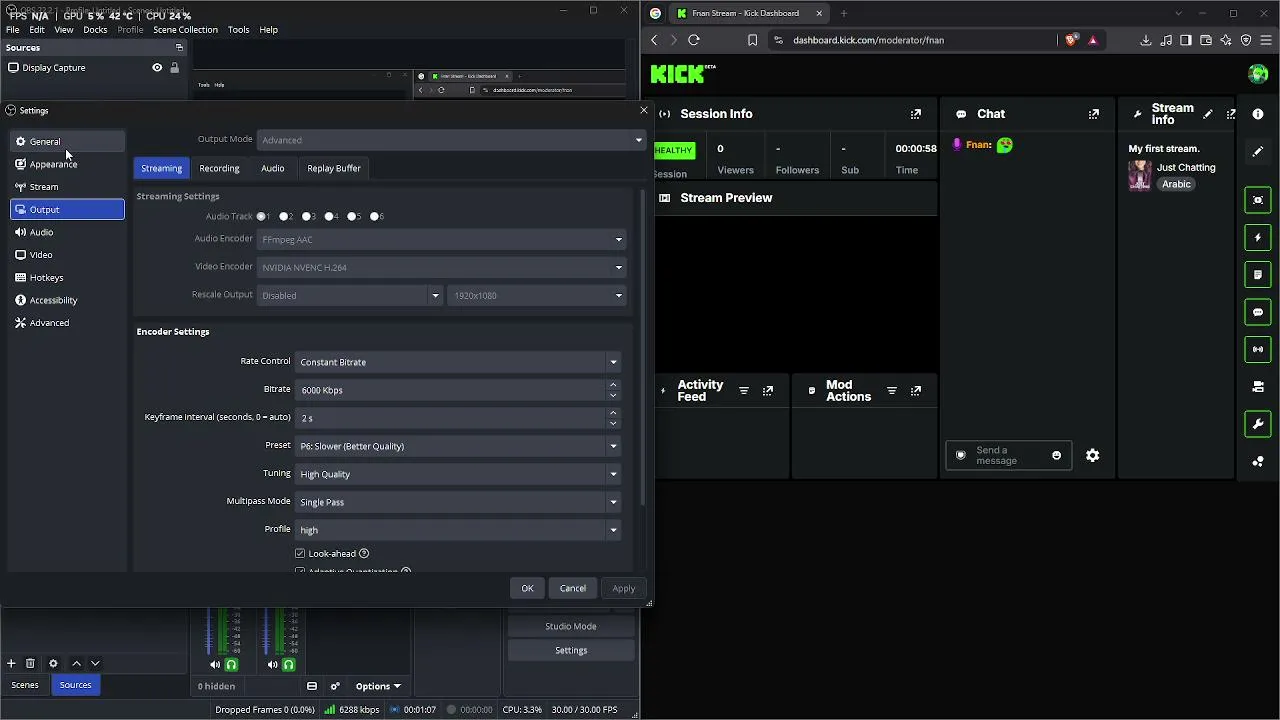
Task: Mute the first audio mixer channel
Action: 215,664
